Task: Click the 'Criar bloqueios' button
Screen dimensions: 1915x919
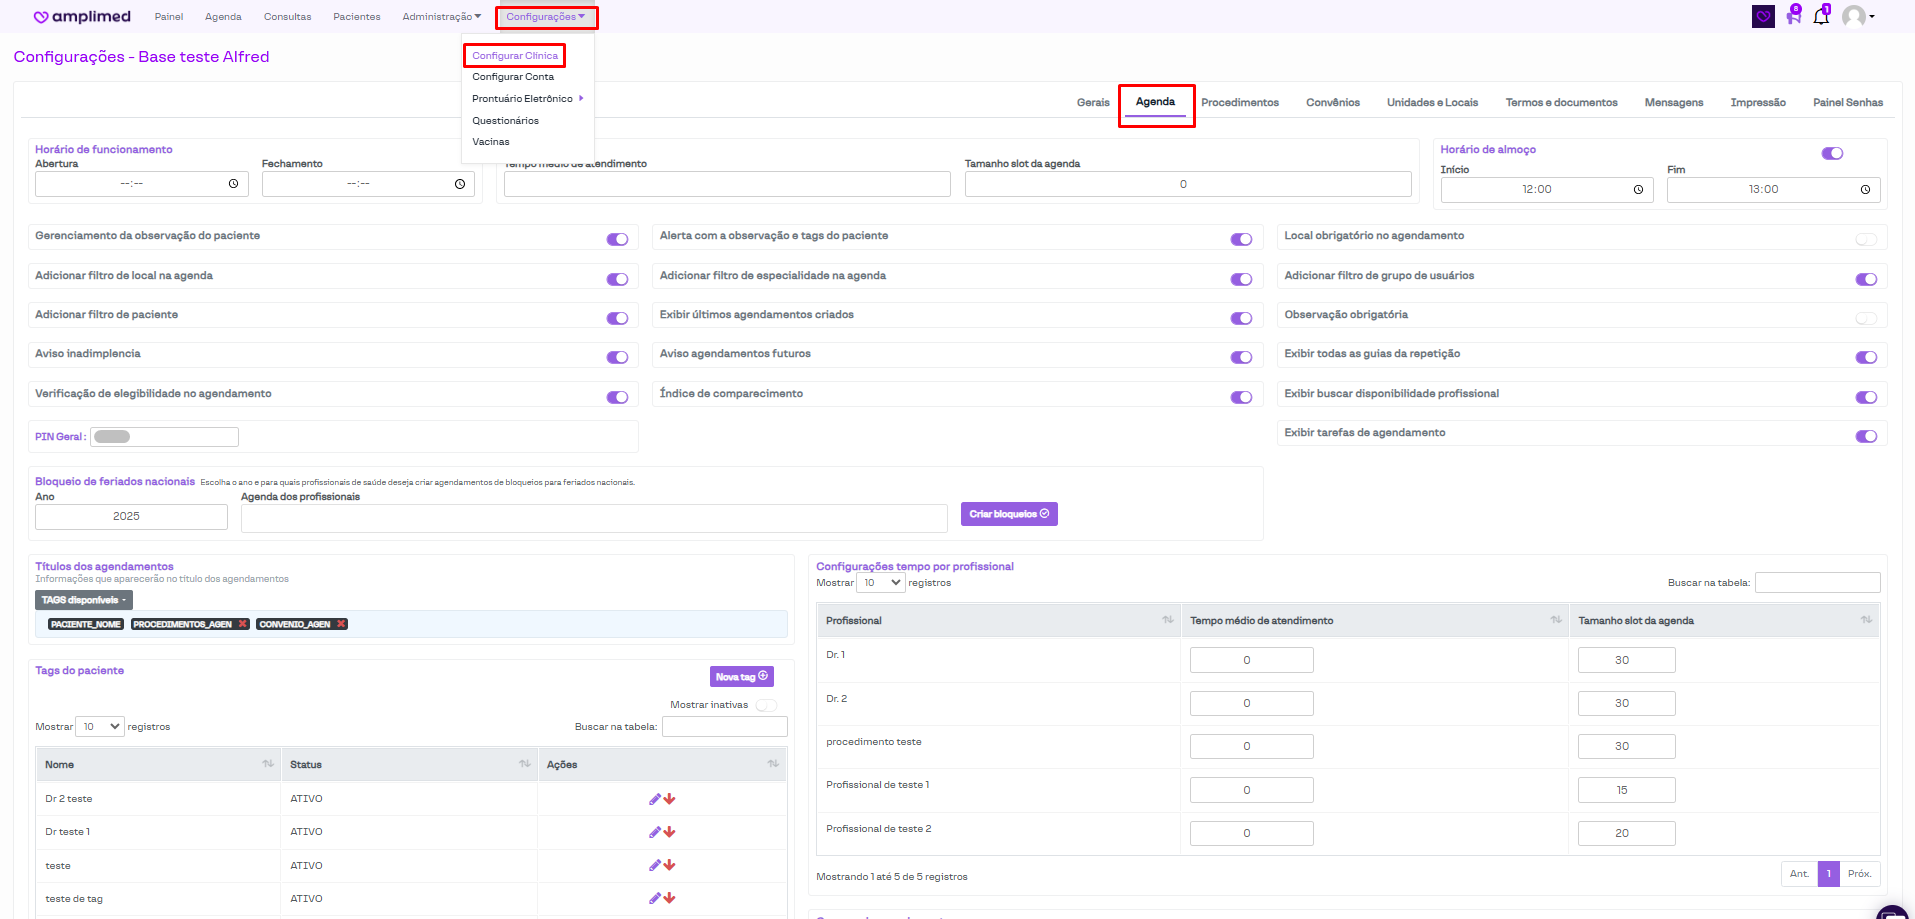Action: (1008, 514)
